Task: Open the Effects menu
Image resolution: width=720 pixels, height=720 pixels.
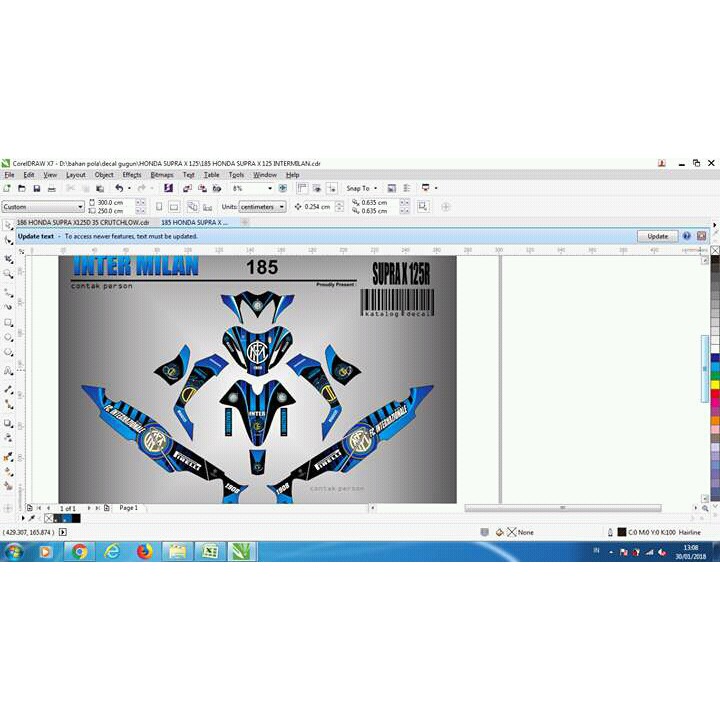Action: click(132, 175)
